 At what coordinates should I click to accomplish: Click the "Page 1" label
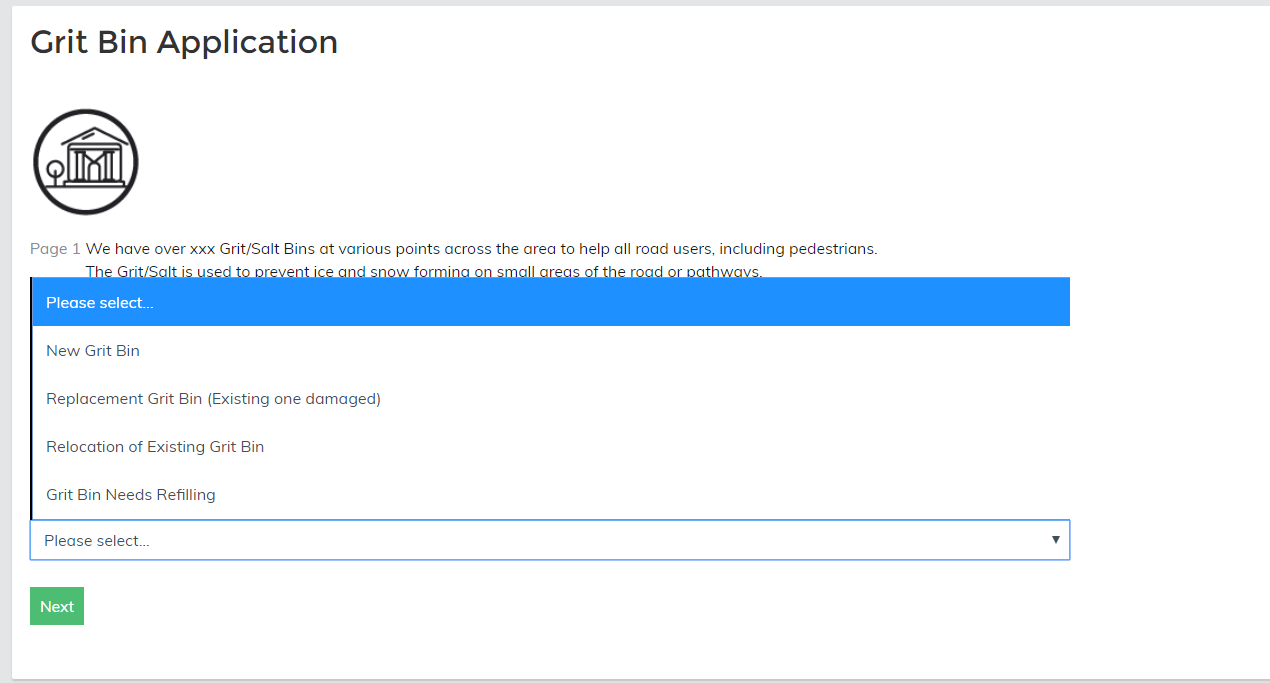(55, 249)
